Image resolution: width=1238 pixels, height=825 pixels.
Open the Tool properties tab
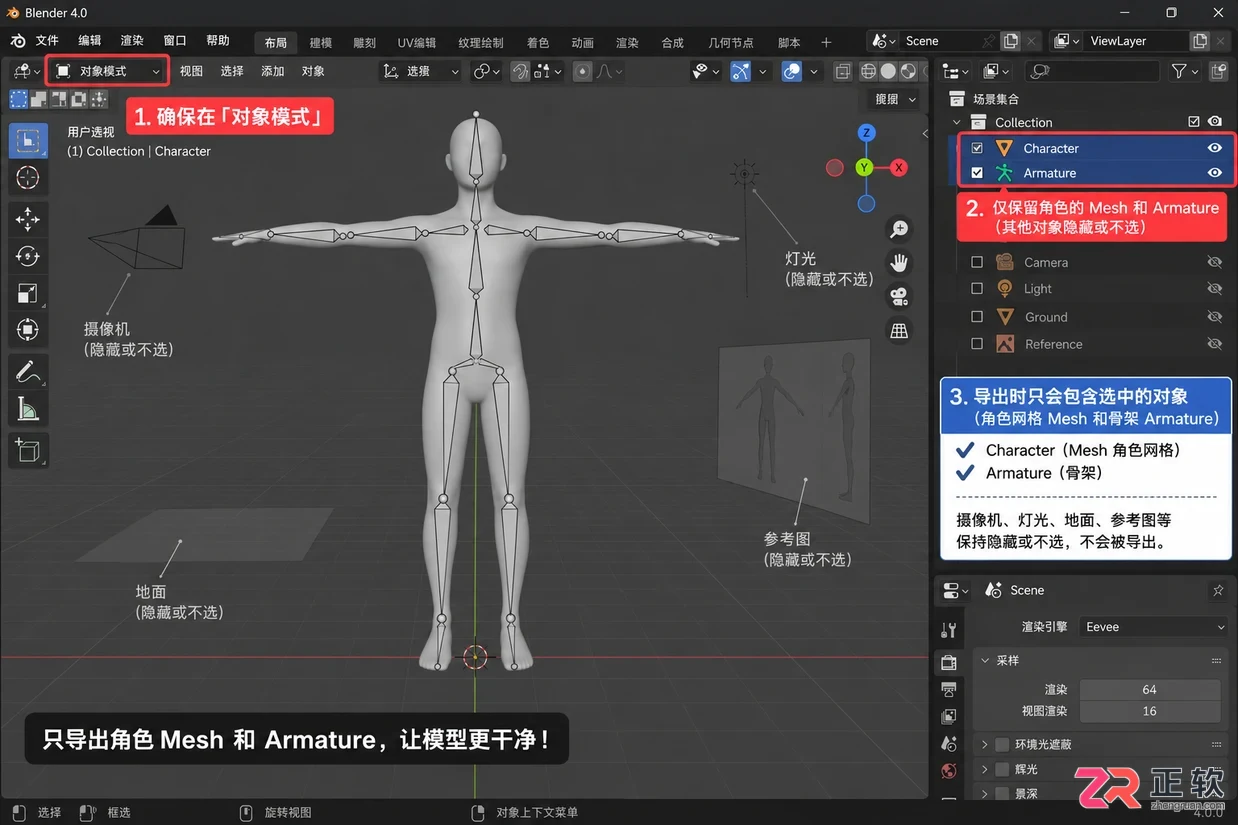tap(949, 630)
